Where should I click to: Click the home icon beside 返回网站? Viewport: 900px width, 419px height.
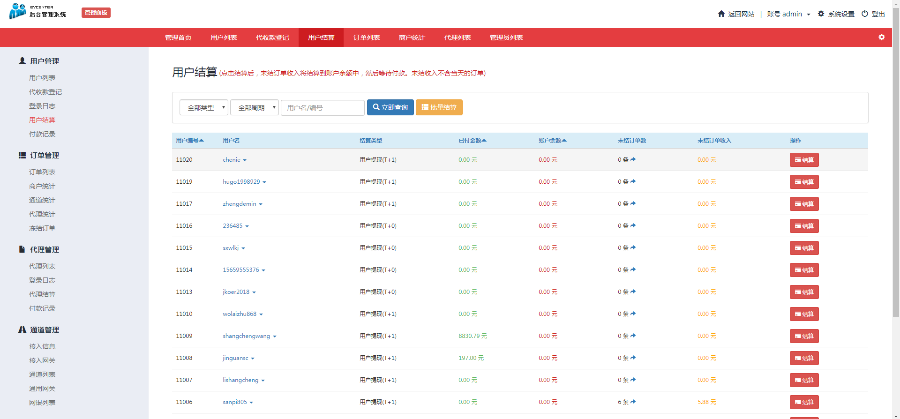point(721,14)
